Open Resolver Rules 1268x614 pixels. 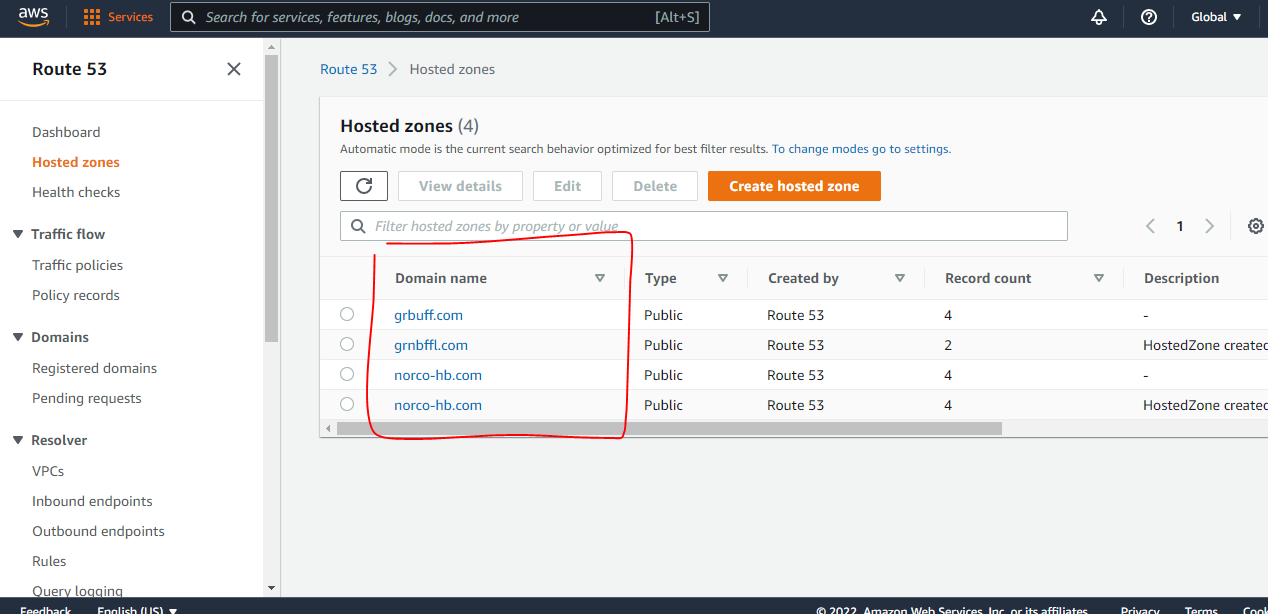click(x=49, y=561)
